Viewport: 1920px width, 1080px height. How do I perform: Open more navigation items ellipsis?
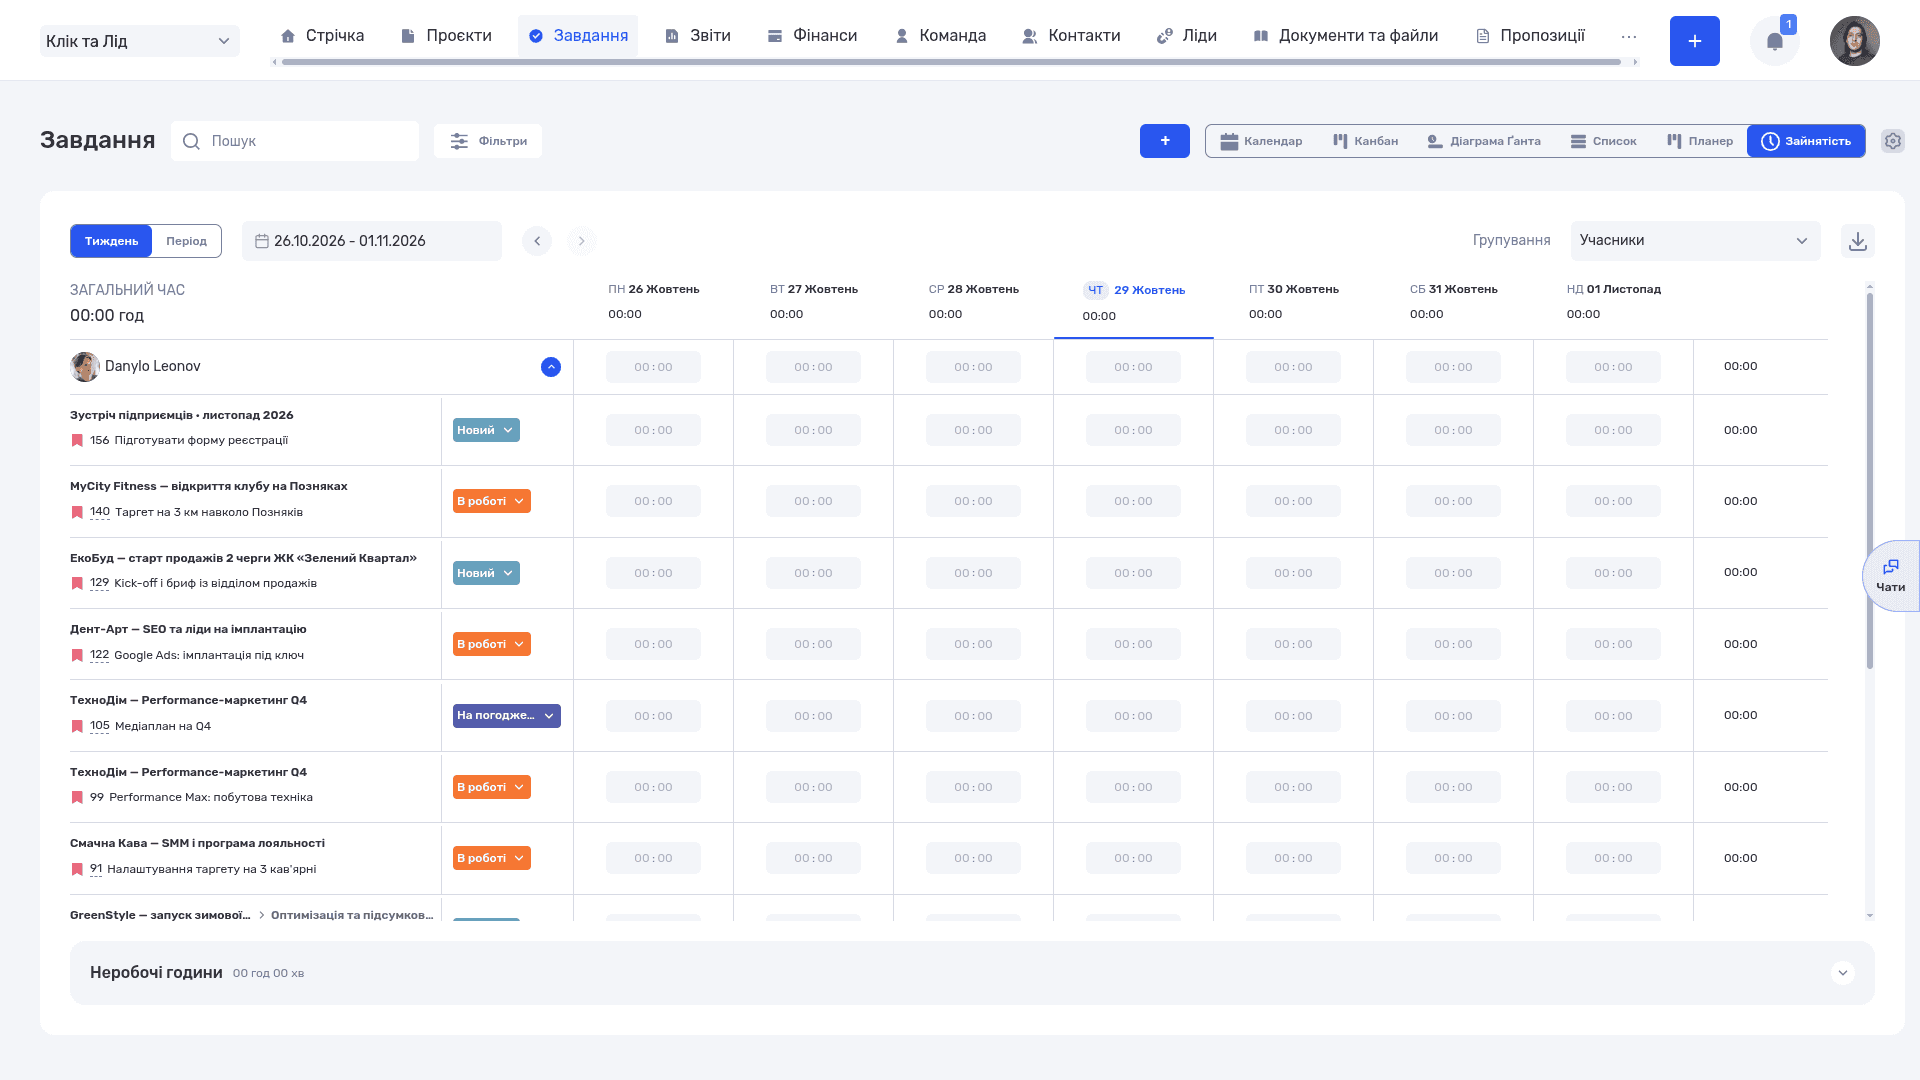point(1629,36)
